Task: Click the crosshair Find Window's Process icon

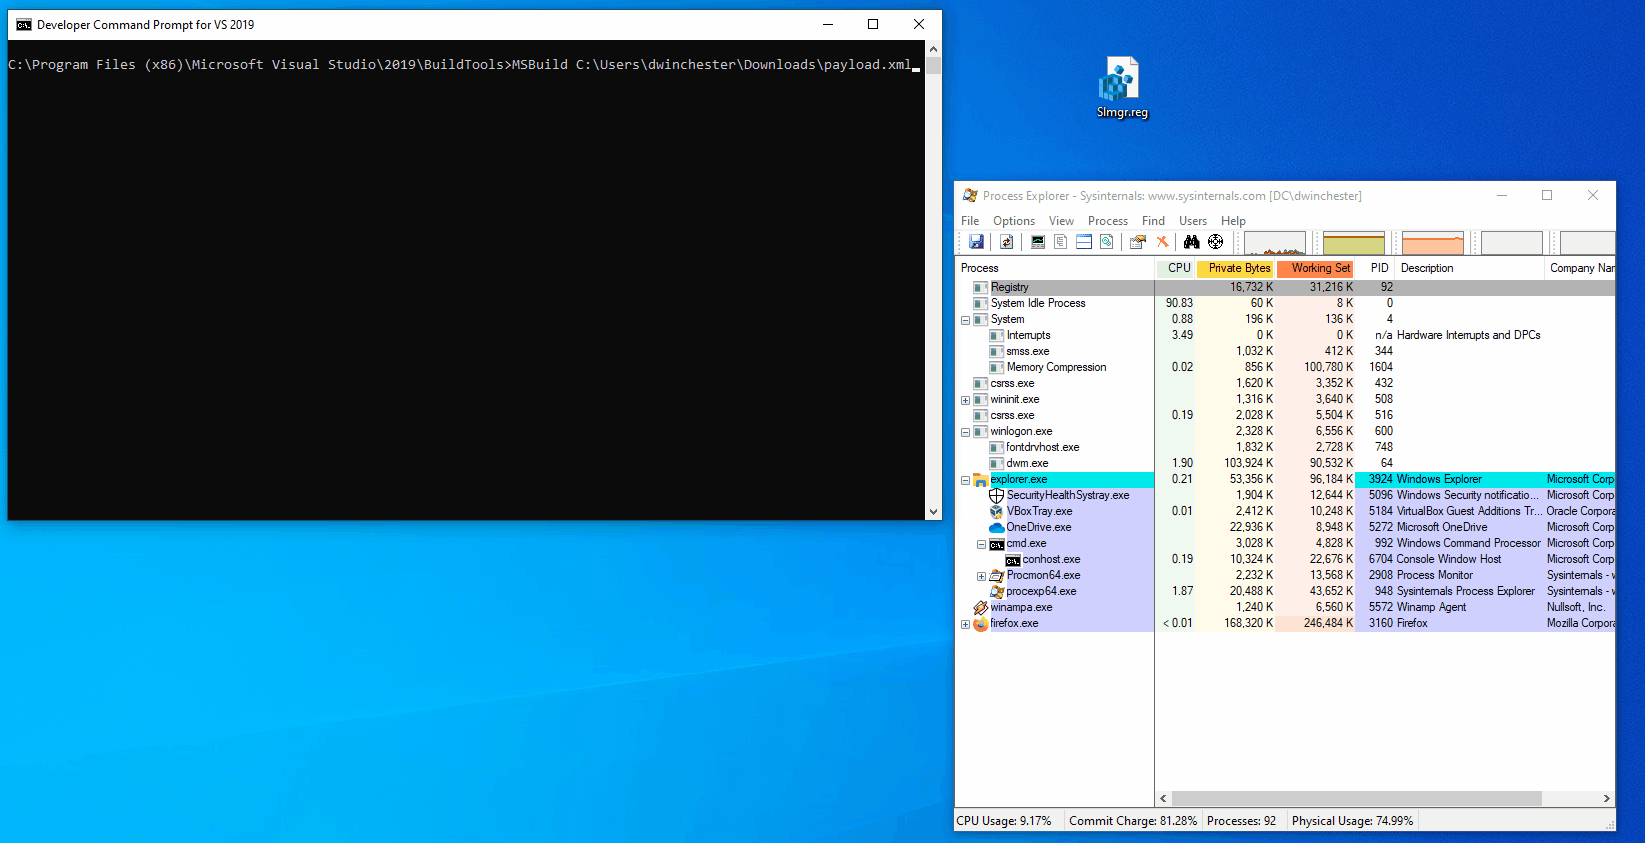Action: (1216, 242)
